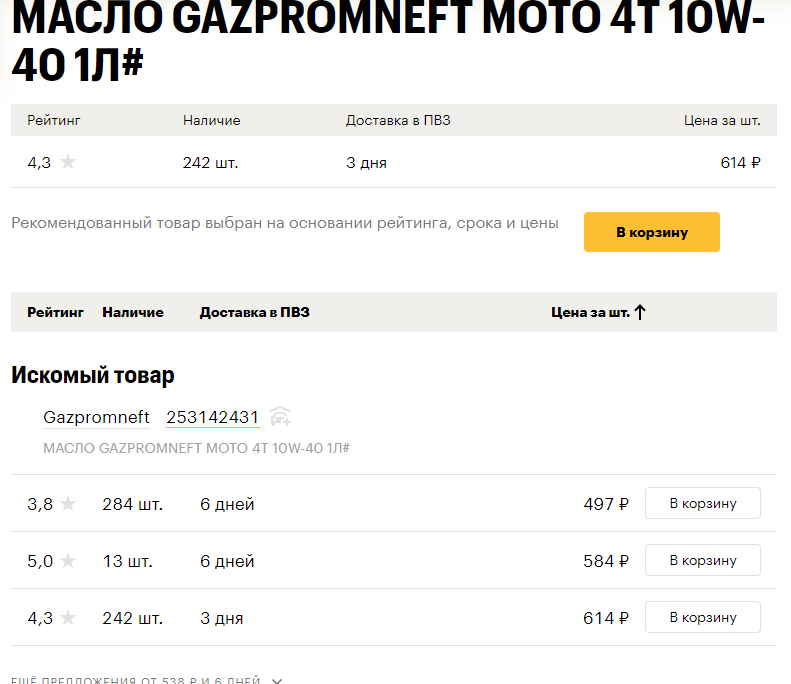The height and width of the screenshot is (684, 791).
Task: Click chevron beside 'Ещё предложения' text
Action: click(277, 680)
